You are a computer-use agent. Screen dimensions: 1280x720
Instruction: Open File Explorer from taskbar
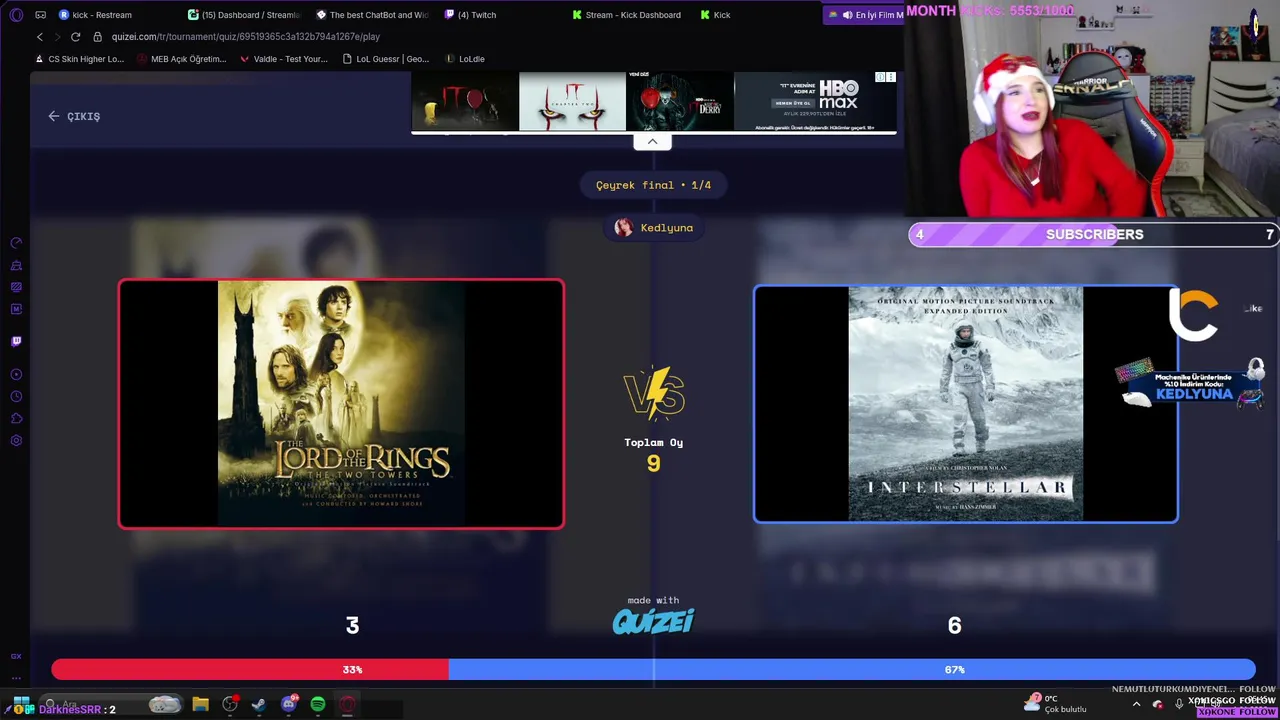tap(200, 704)
